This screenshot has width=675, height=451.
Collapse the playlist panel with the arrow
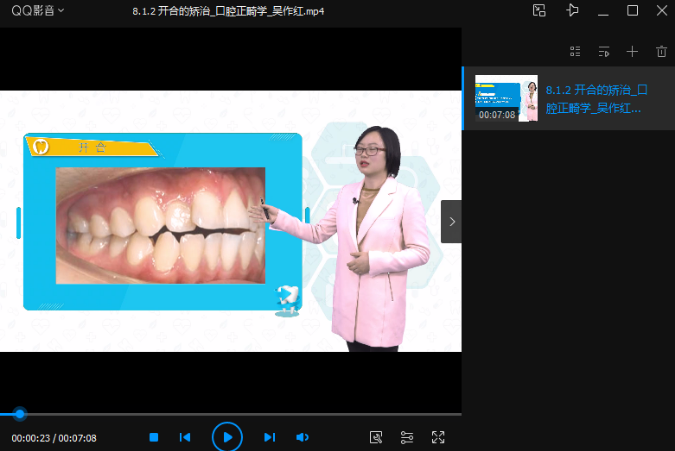click(x=451, y=222)
